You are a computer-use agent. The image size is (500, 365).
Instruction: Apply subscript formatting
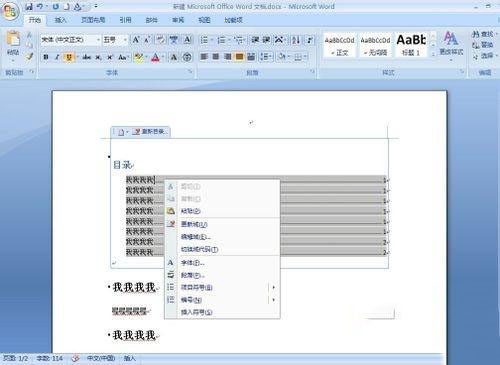click(98, 57)
